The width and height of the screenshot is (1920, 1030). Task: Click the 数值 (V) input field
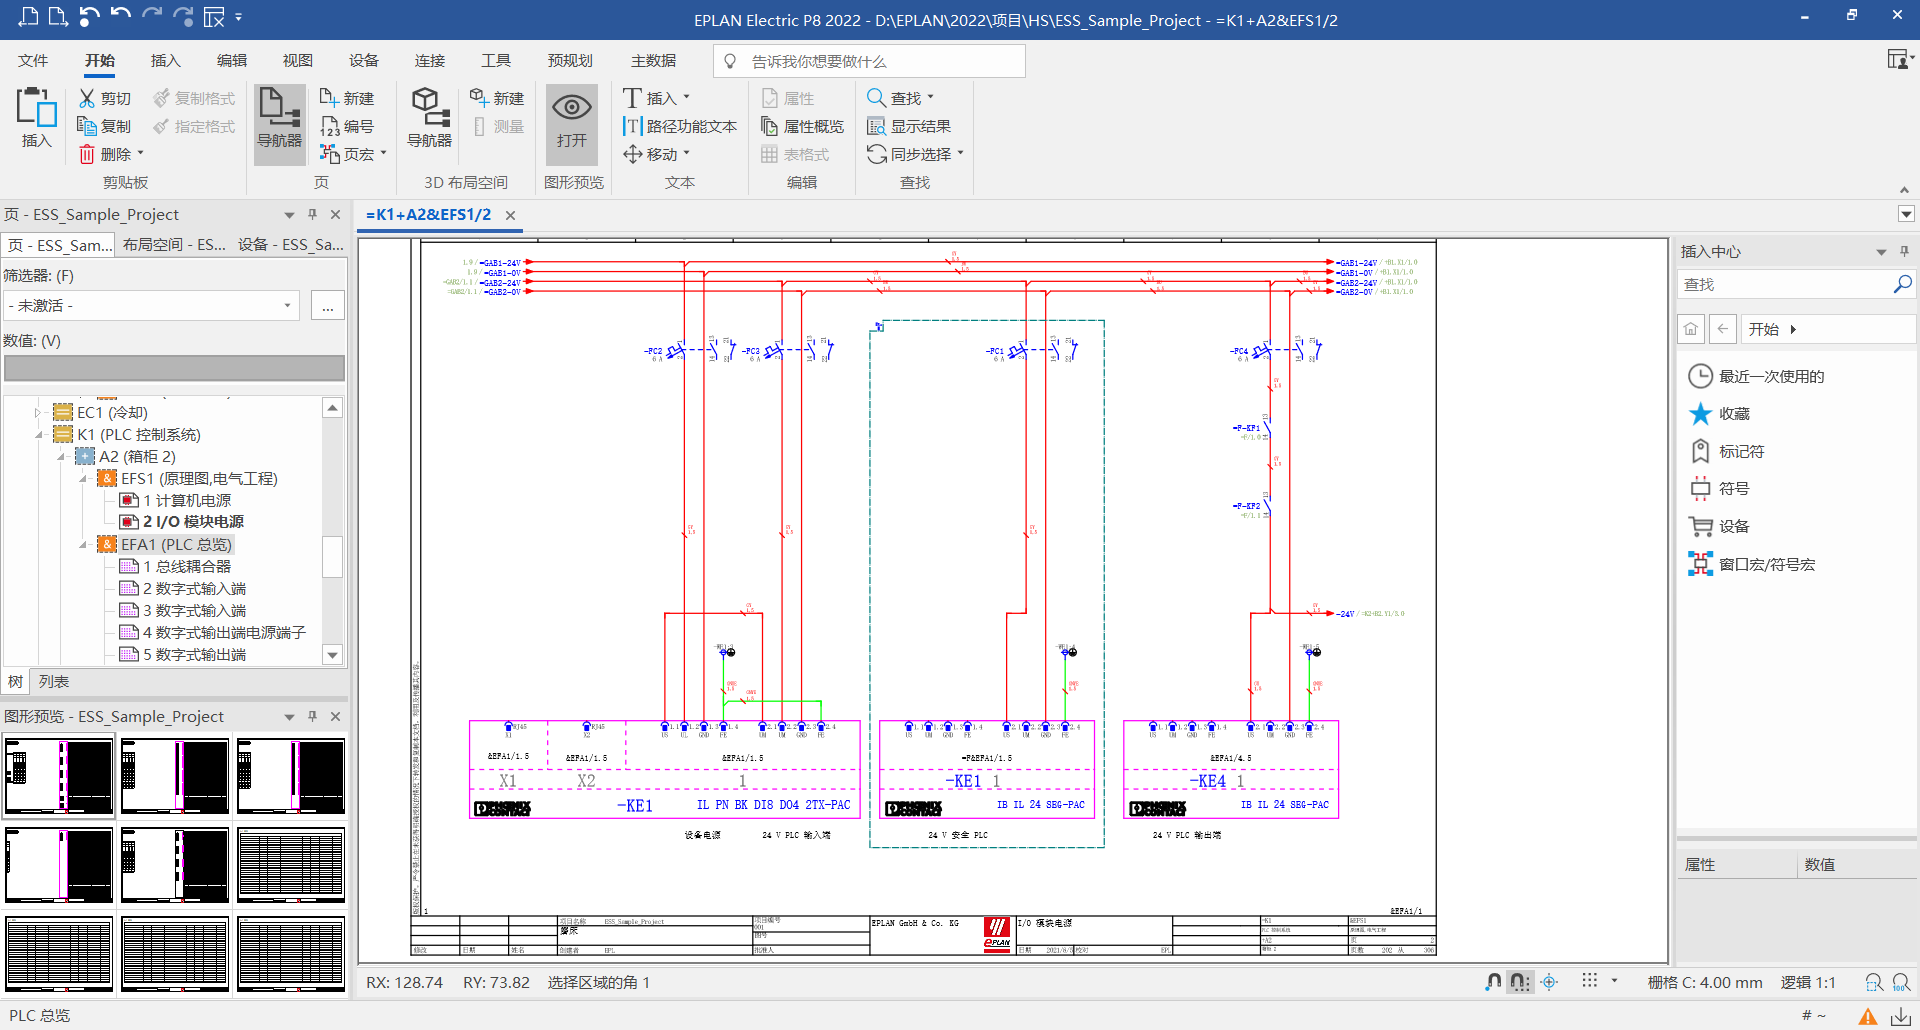click(175, 368)
